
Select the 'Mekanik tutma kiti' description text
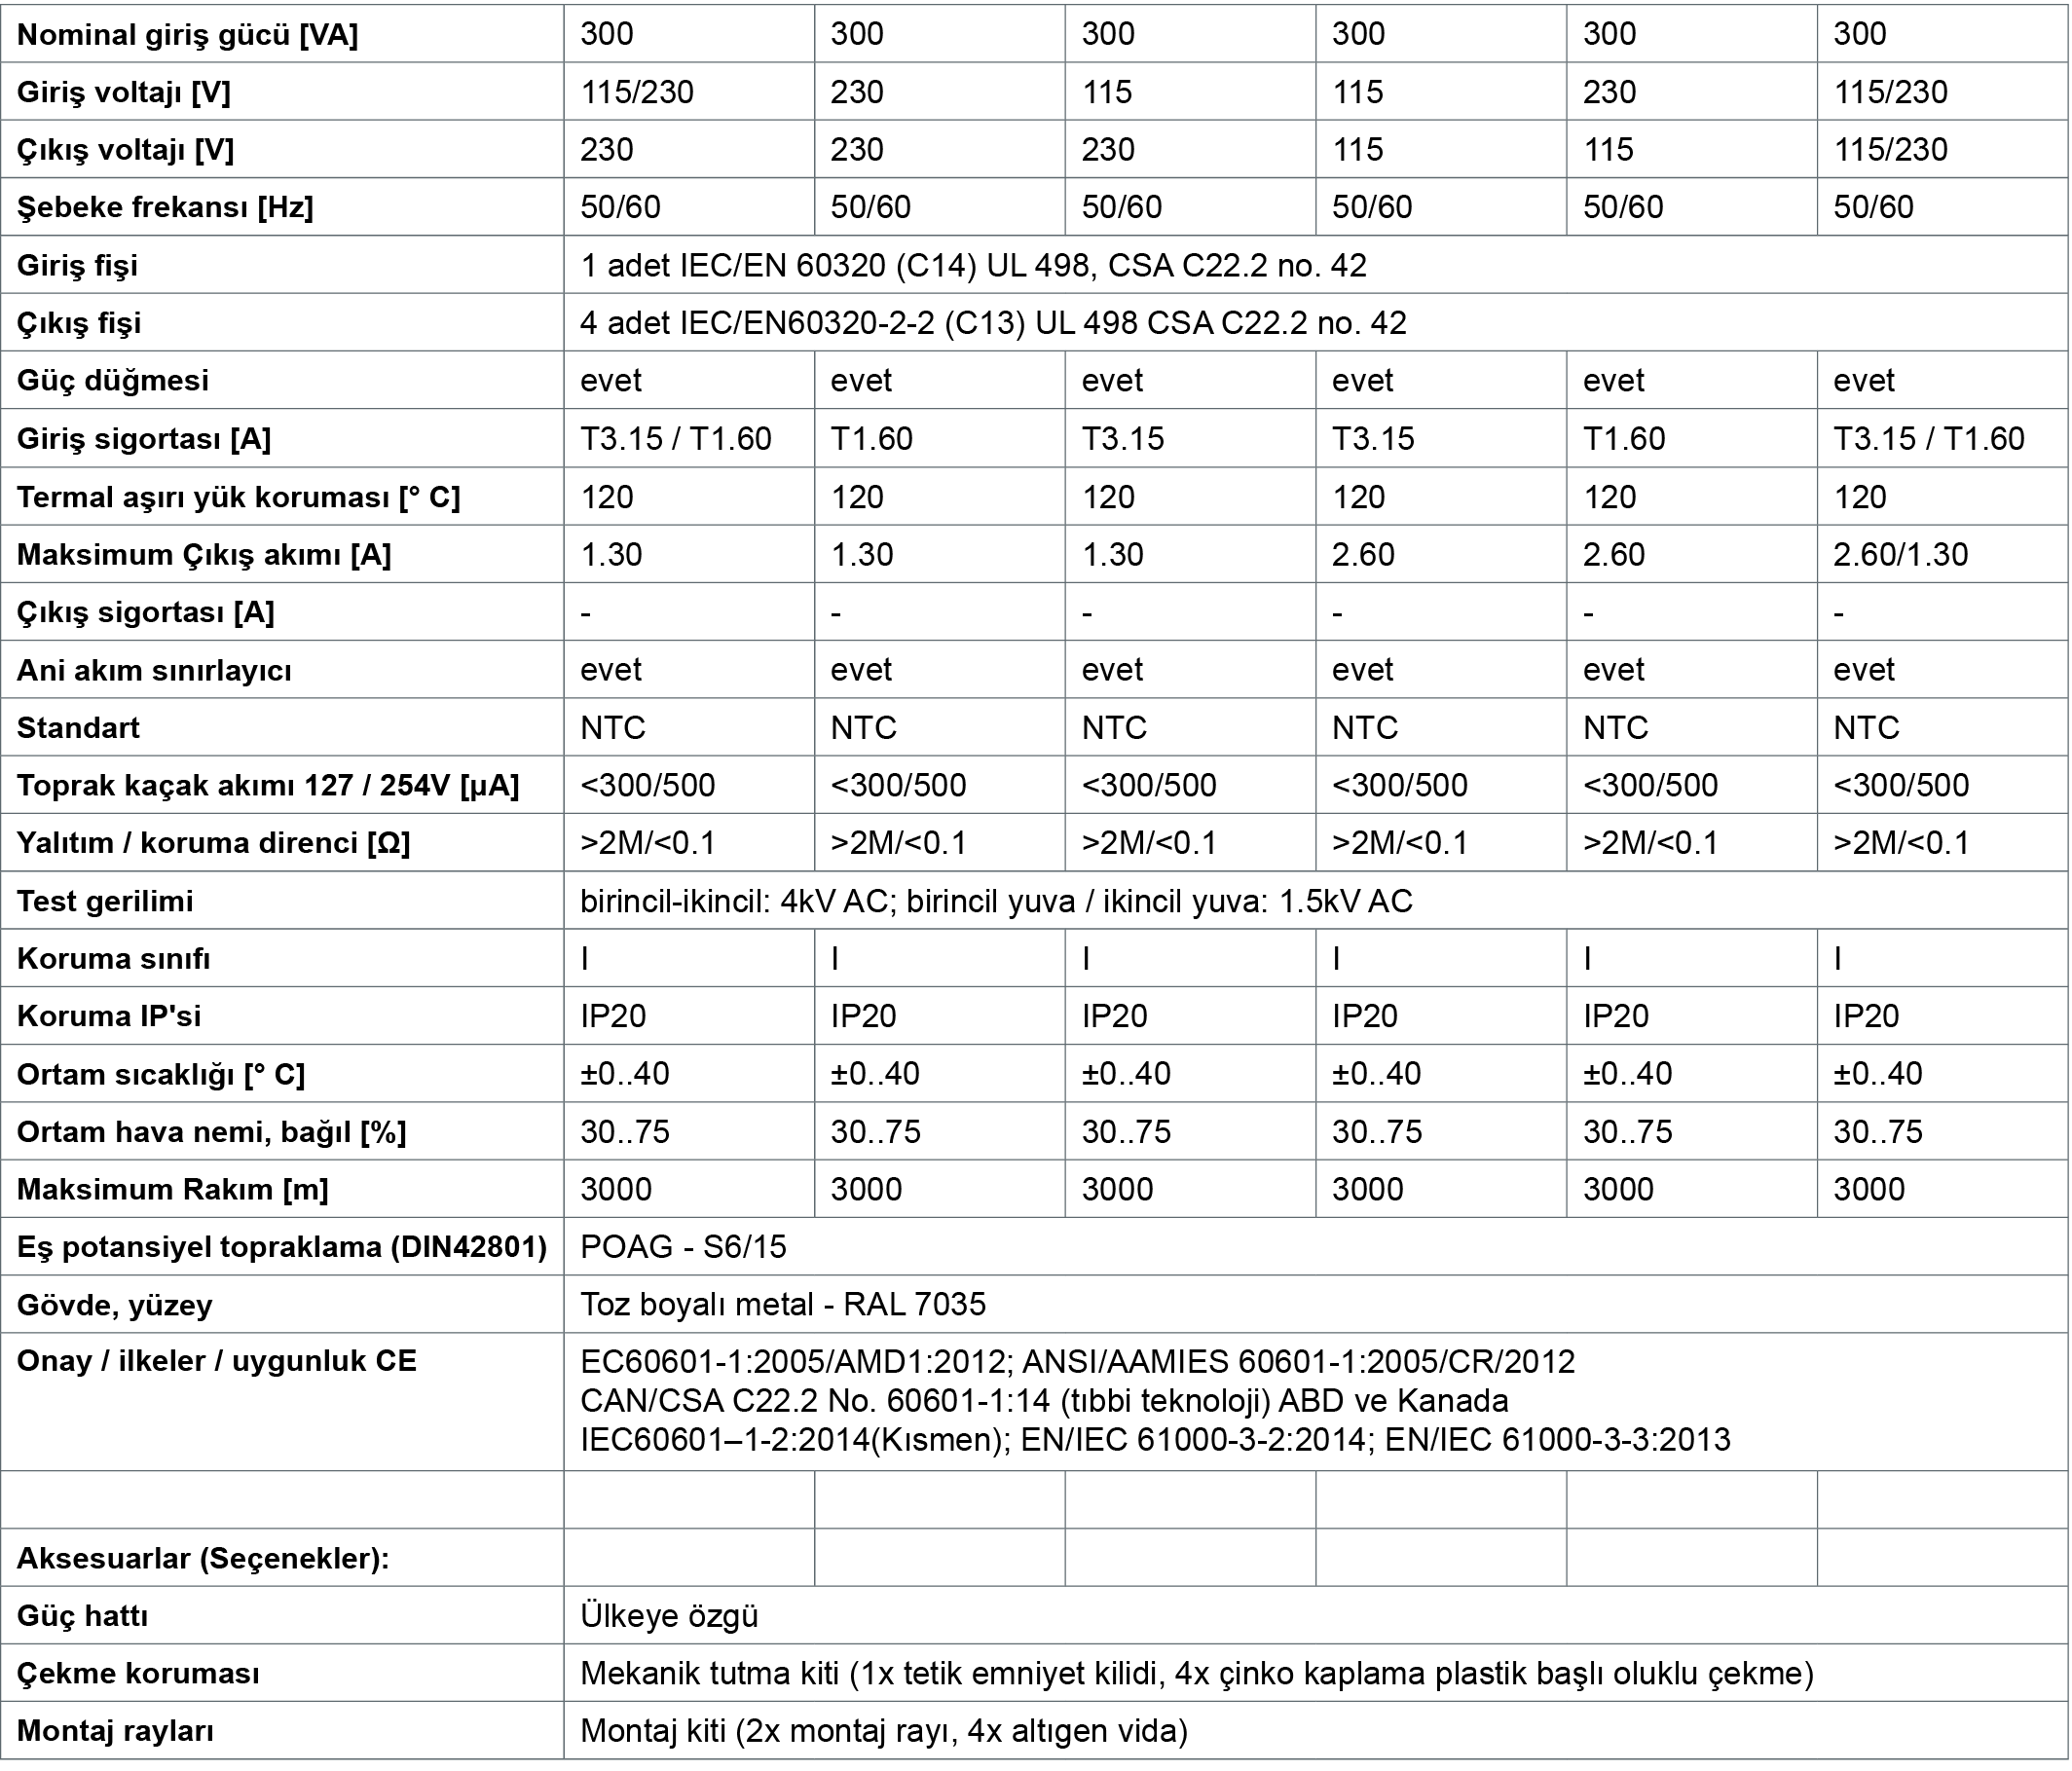point(1197,1675)
